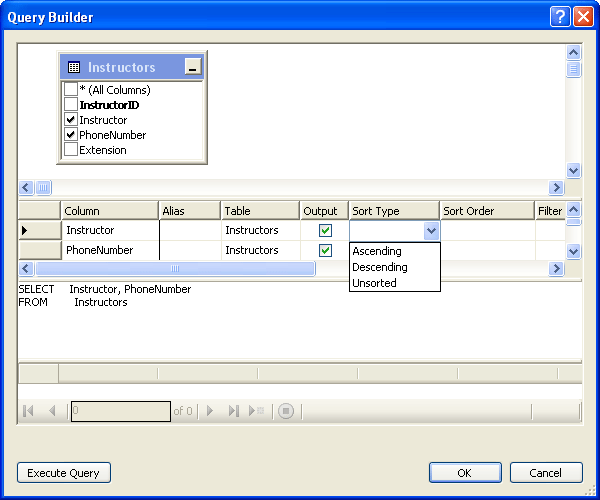Check the All Columns checkbox

(x=71, y=90)
